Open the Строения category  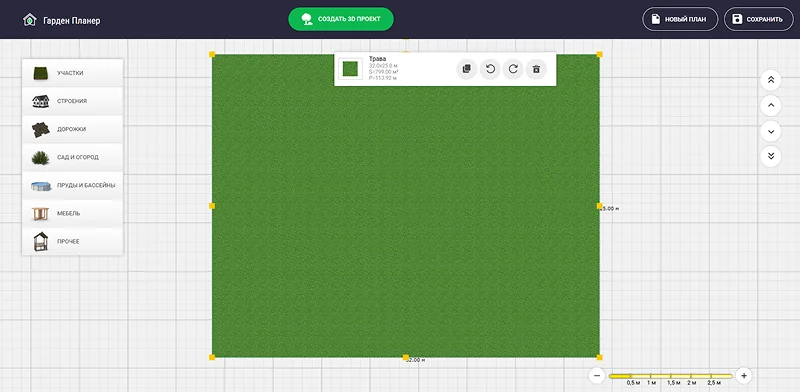72,101
